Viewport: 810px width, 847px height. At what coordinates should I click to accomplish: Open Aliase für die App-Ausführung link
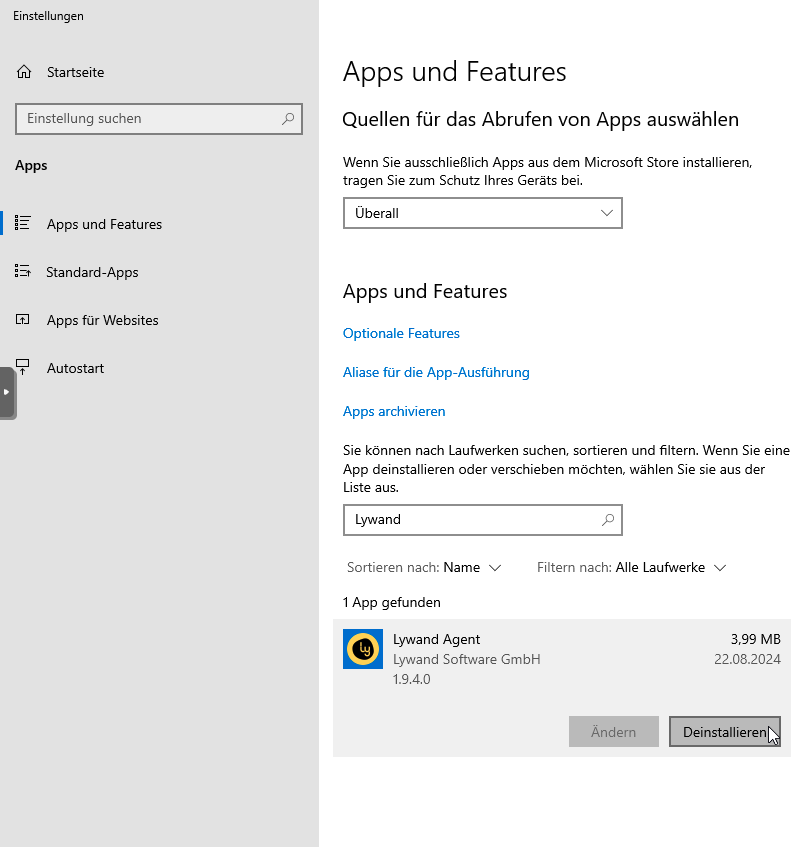pyautogui.click(x=436, y=372)
